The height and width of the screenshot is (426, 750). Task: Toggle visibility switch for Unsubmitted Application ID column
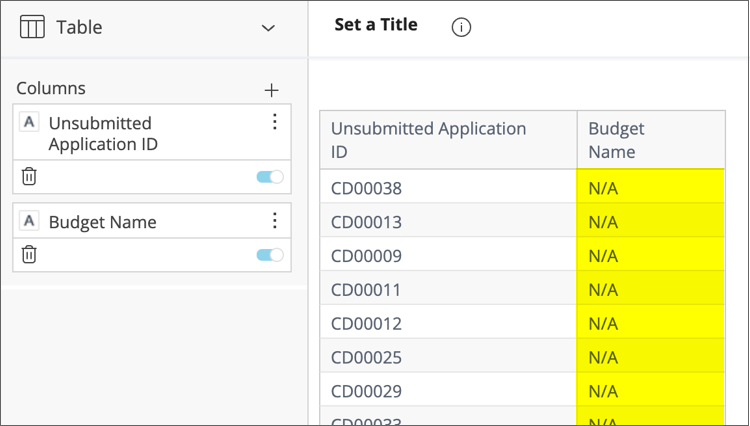click(270, 177)
